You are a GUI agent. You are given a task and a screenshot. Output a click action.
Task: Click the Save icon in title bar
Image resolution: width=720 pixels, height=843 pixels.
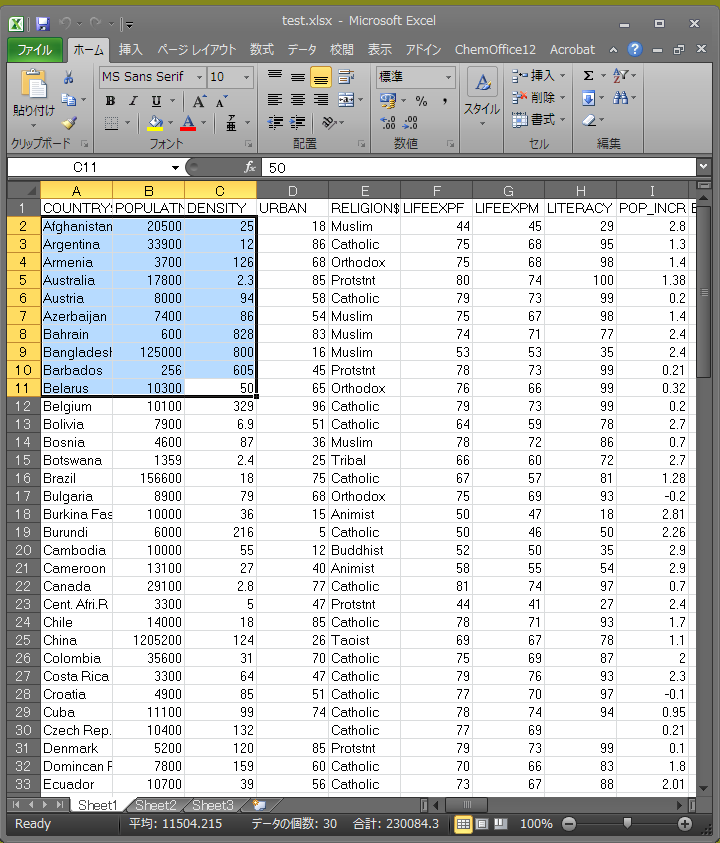42,24
